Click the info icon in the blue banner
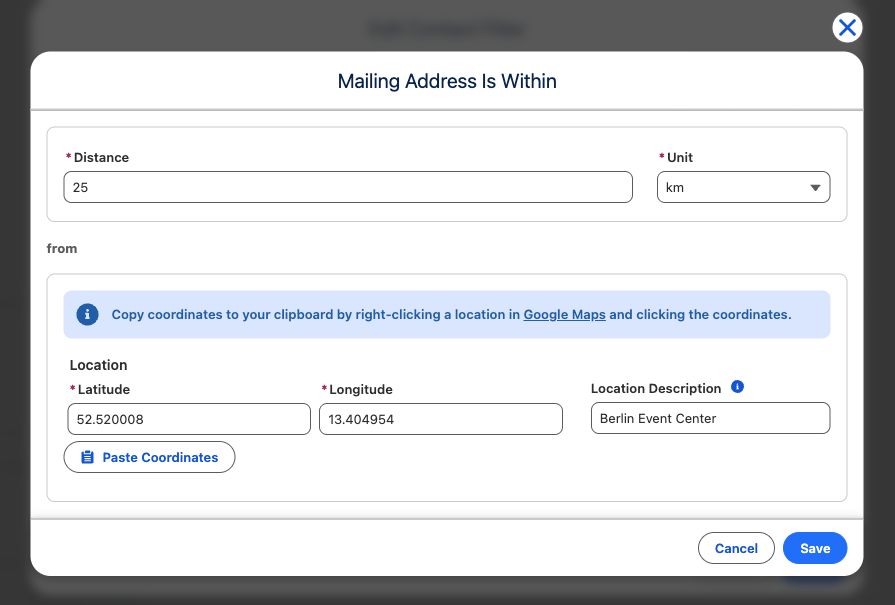Screen dimensions: 895x605 coord(87,314)
